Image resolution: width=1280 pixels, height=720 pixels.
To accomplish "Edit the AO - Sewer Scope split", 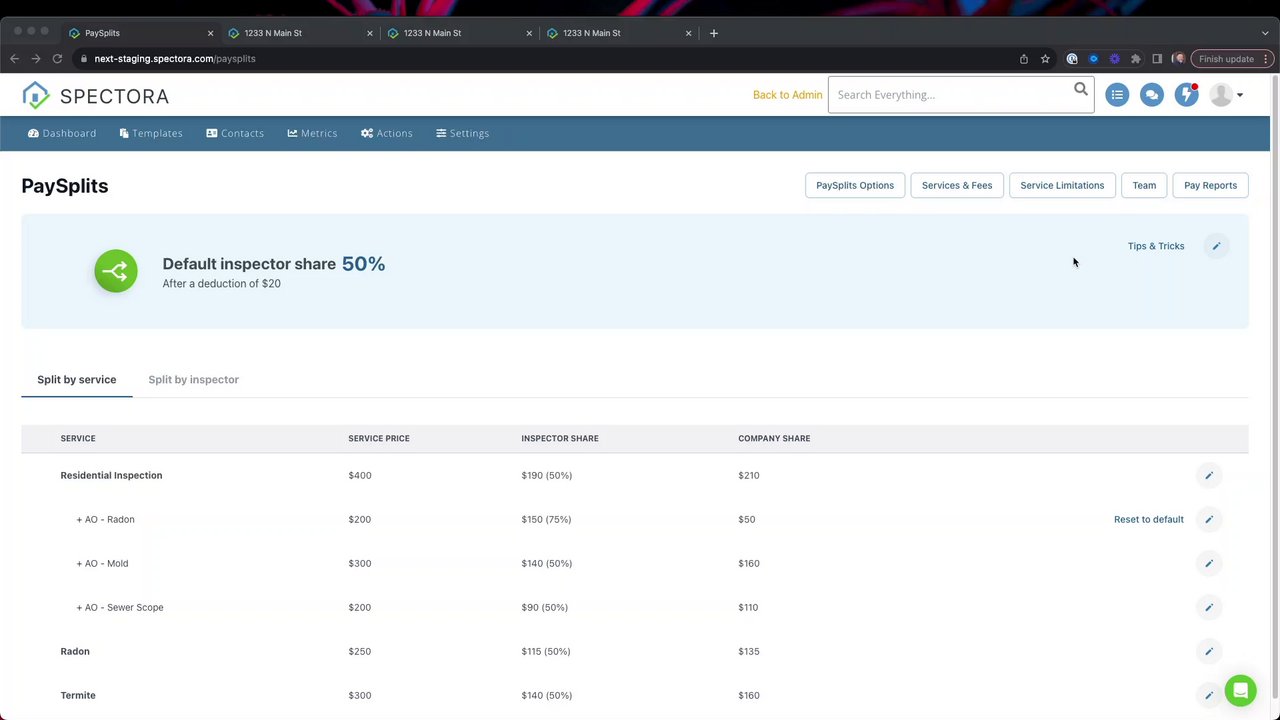I will pyautogui.click(x=1209, y=608).
